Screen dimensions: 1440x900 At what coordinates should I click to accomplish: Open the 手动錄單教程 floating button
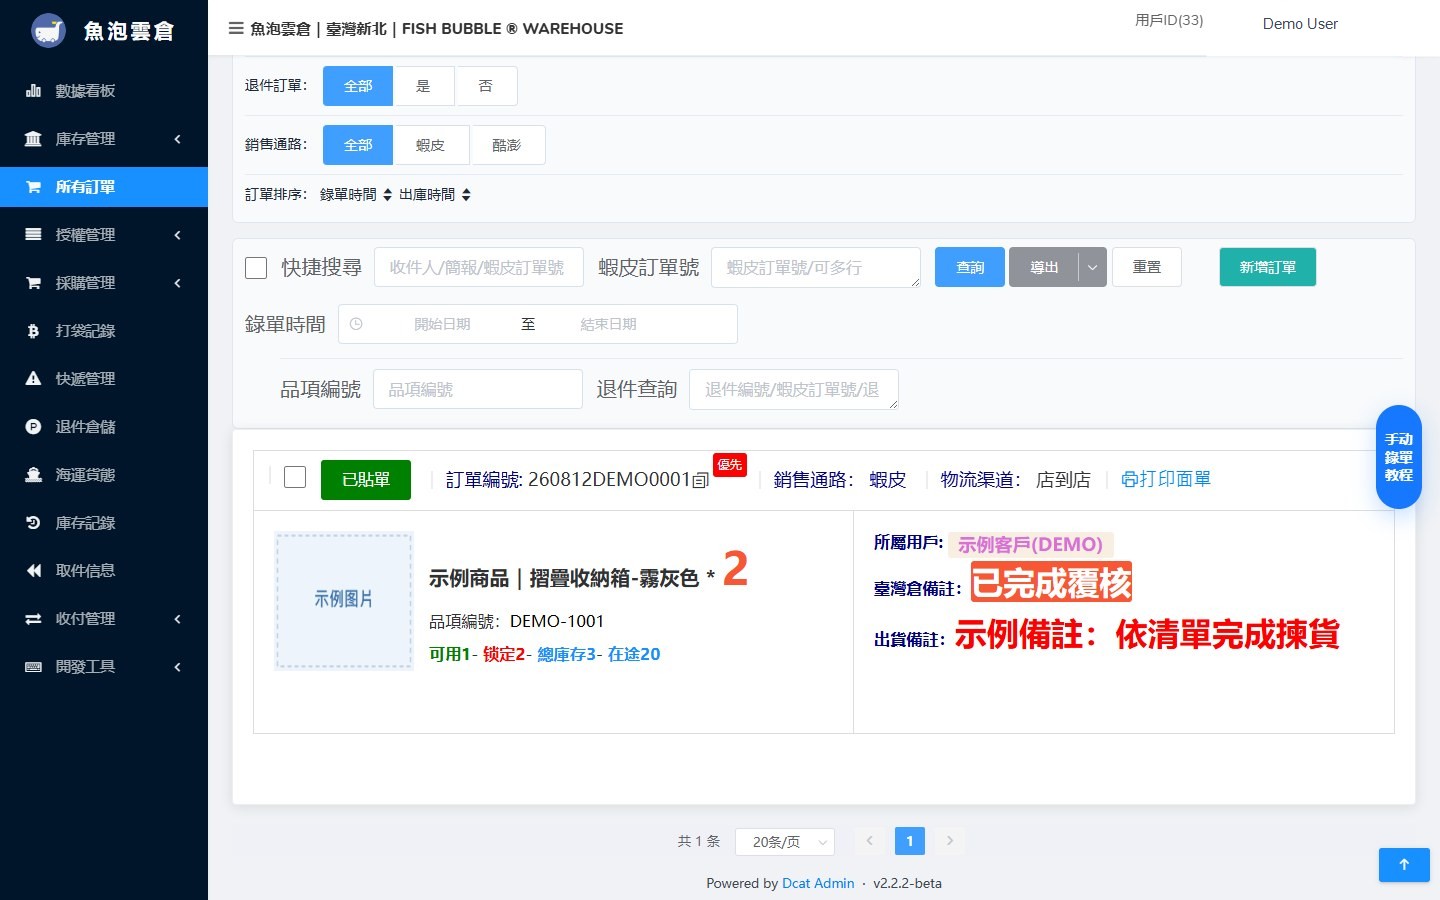pyautogui.click(x=1399, y=457)
